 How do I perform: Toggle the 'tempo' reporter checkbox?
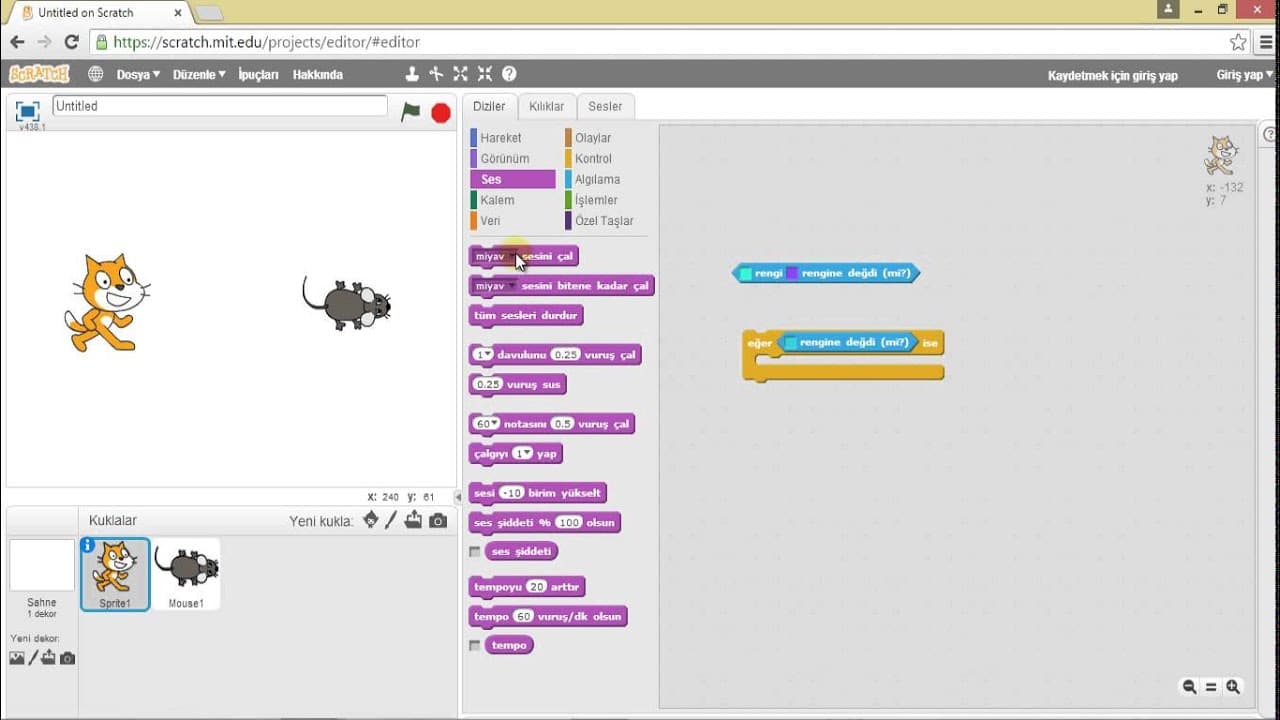(475, 645)
